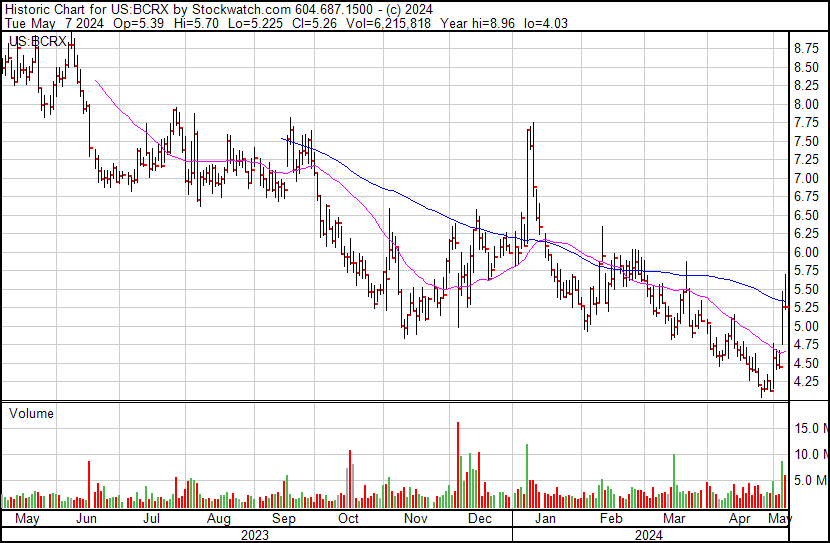Click the 'Volume' panel label

tap(31, 413)
